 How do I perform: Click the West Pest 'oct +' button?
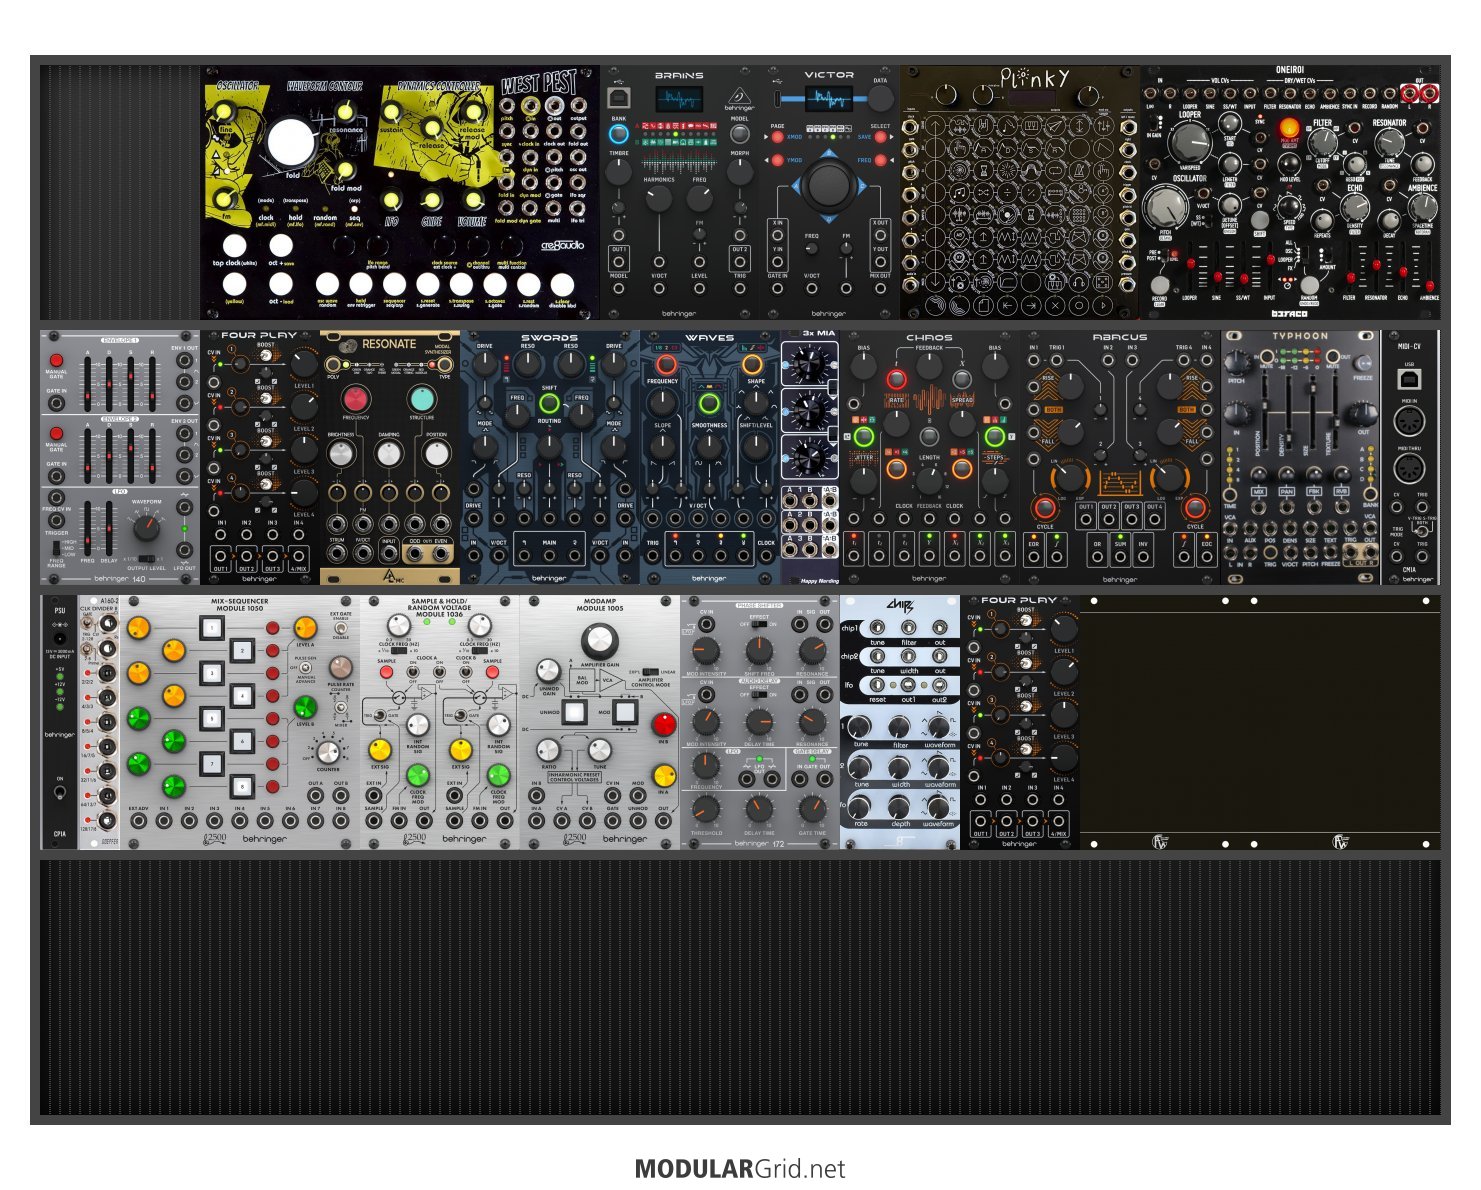[x=281, y=245]
